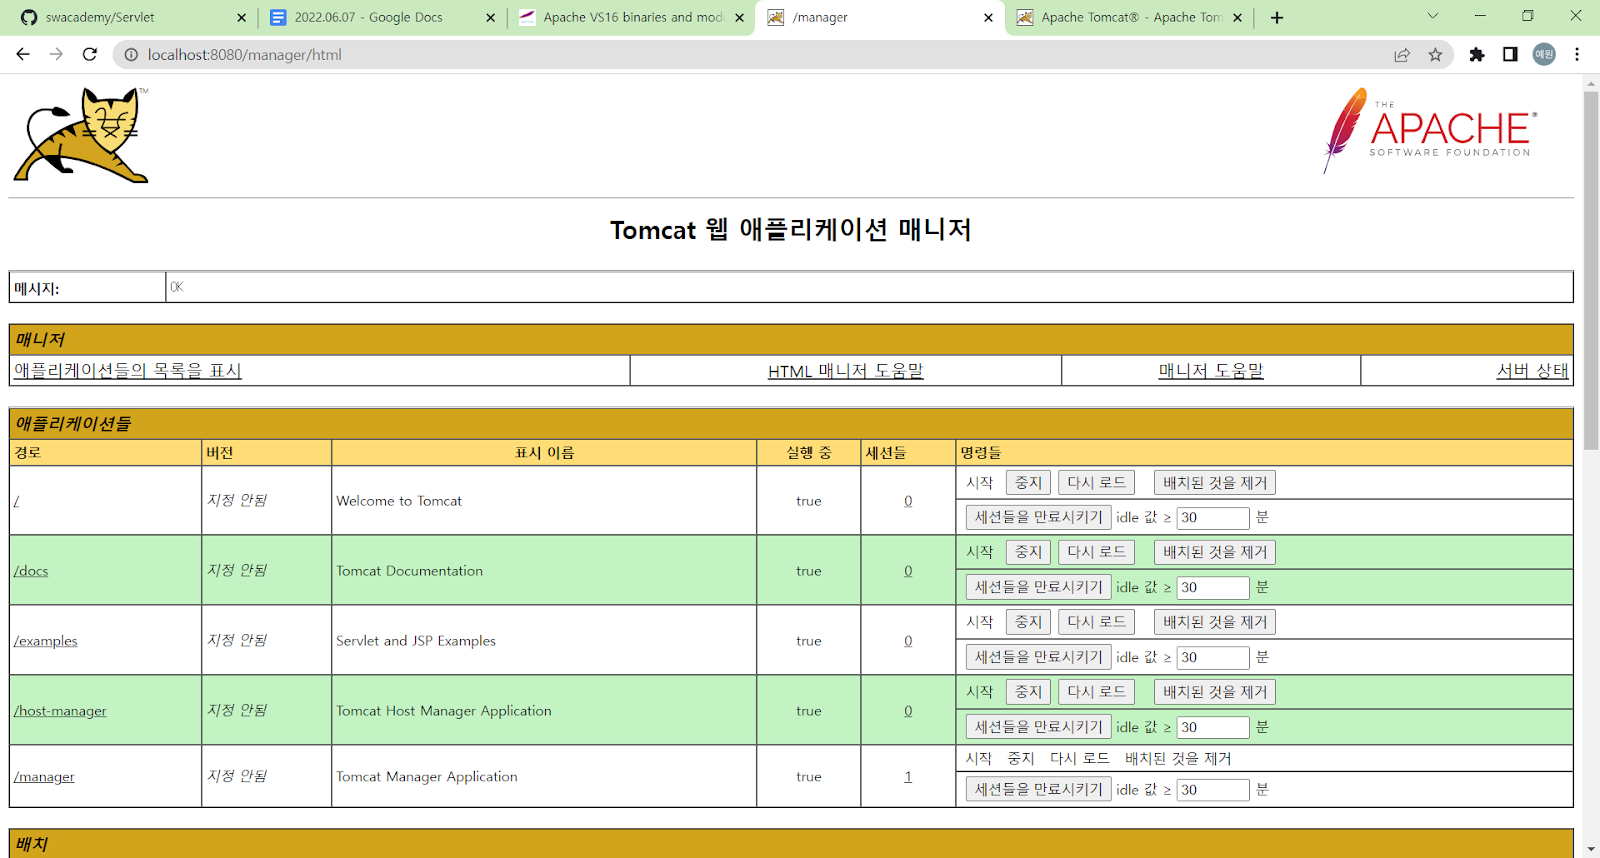Click session count 1 for /manager
The width and height of the screenshot is (1600, 858).
(x=908, y=777)
